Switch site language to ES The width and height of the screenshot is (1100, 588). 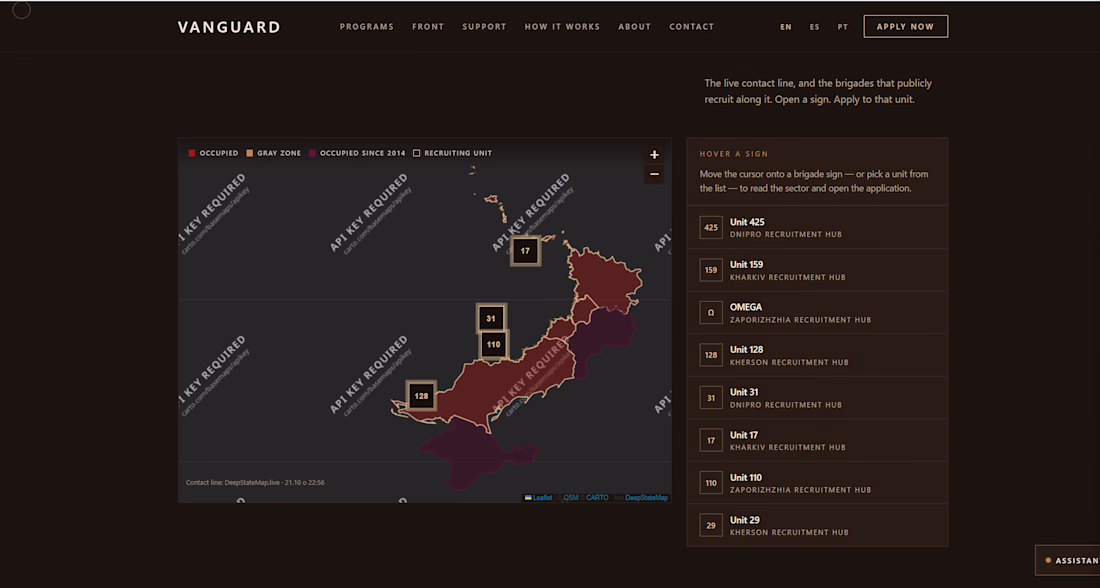pyautogui.click(x=814, y=27)
